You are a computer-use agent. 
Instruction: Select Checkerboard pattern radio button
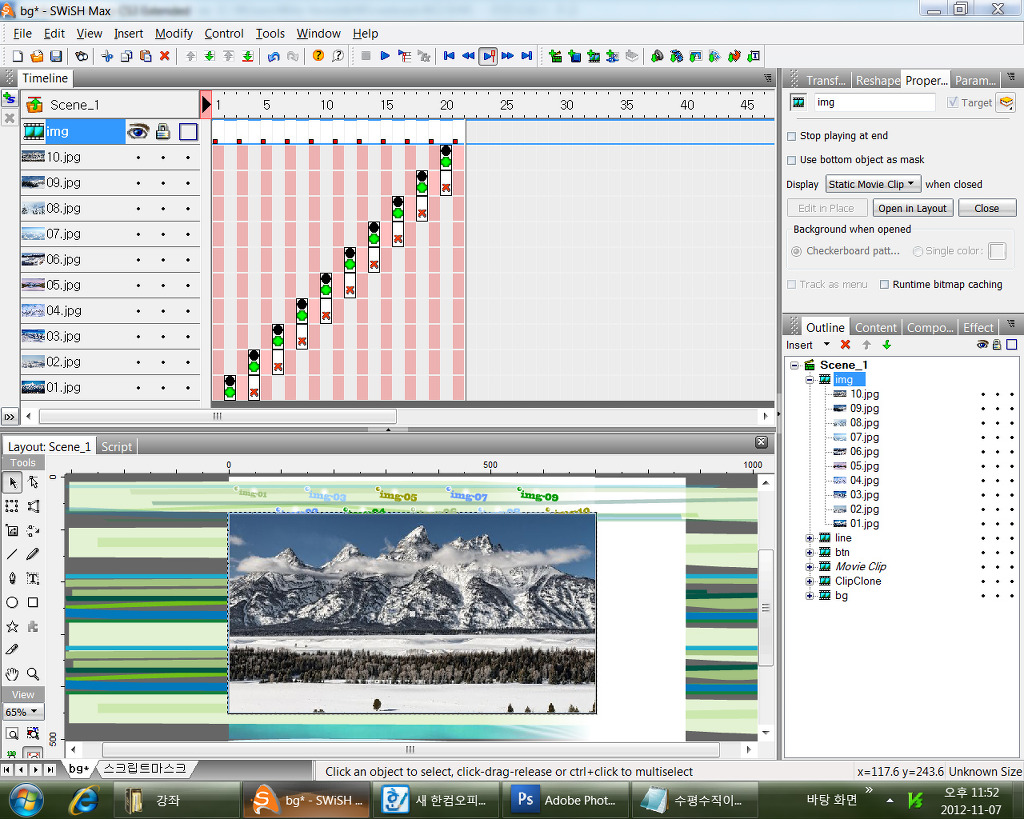(796, 251)
